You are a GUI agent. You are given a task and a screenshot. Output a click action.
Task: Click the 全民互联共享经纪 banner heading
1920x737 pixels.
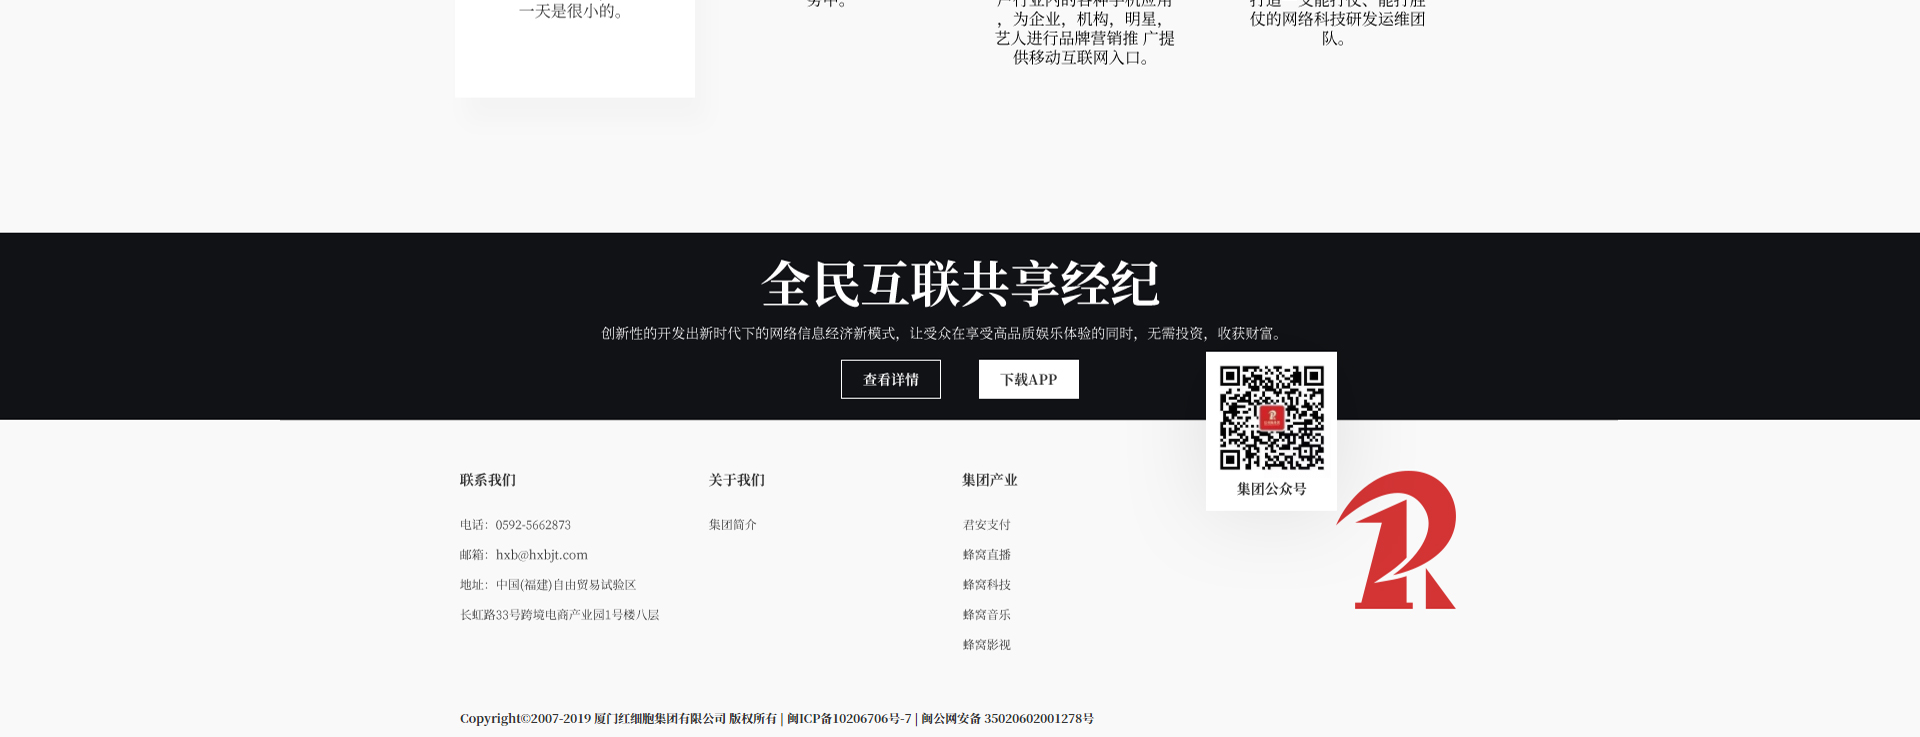pos(959,285)
